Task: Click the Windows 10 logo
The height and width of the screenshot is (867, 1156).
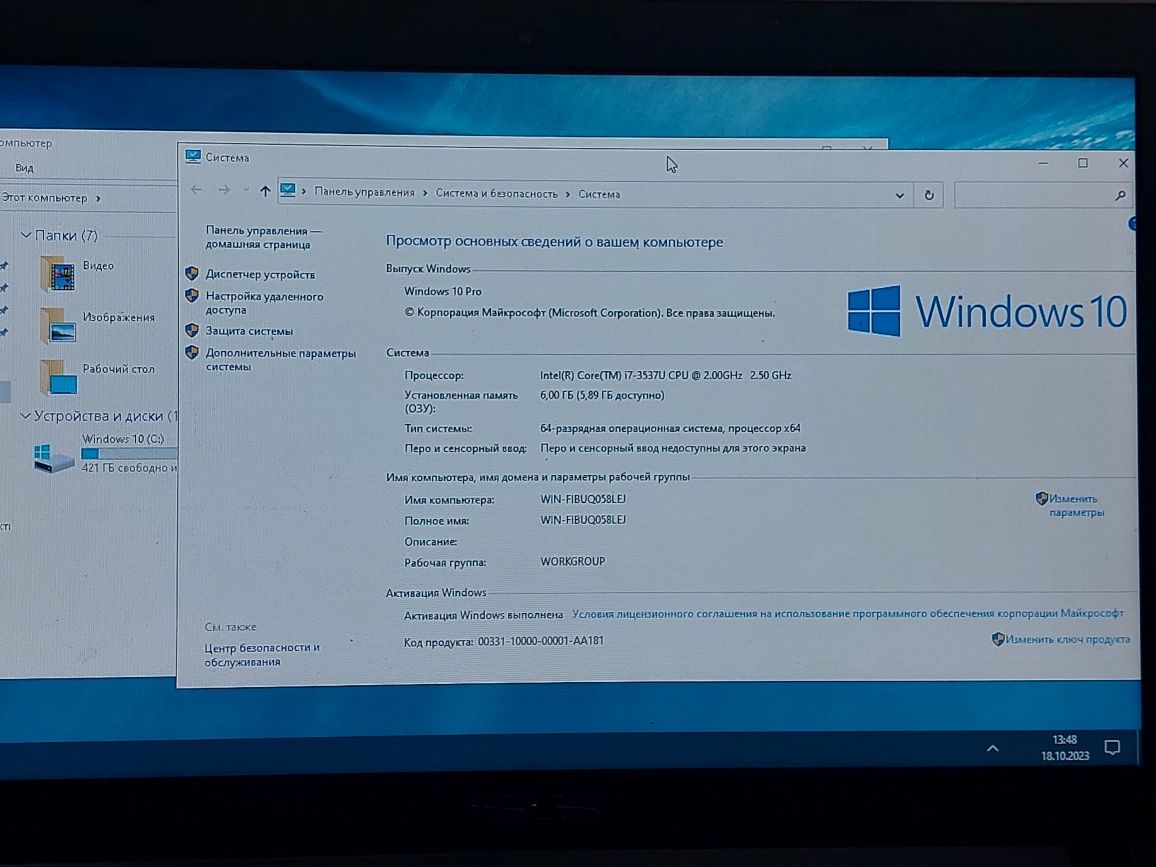Action: tap(987, 311)
